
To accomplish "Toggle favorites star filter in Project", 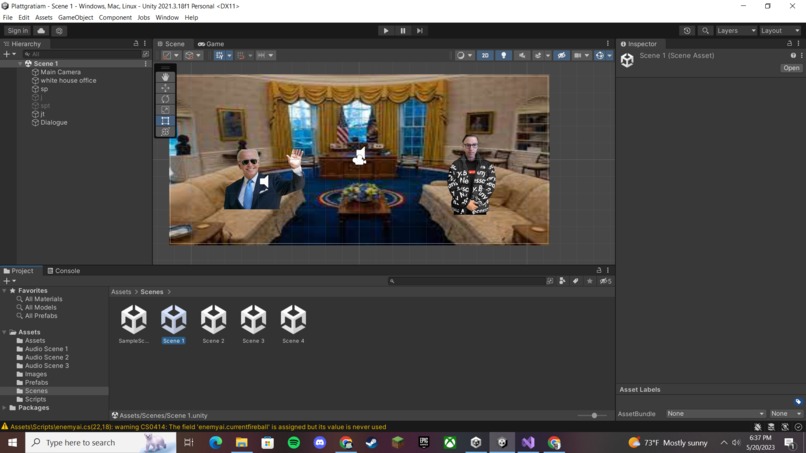I will 590,281.
